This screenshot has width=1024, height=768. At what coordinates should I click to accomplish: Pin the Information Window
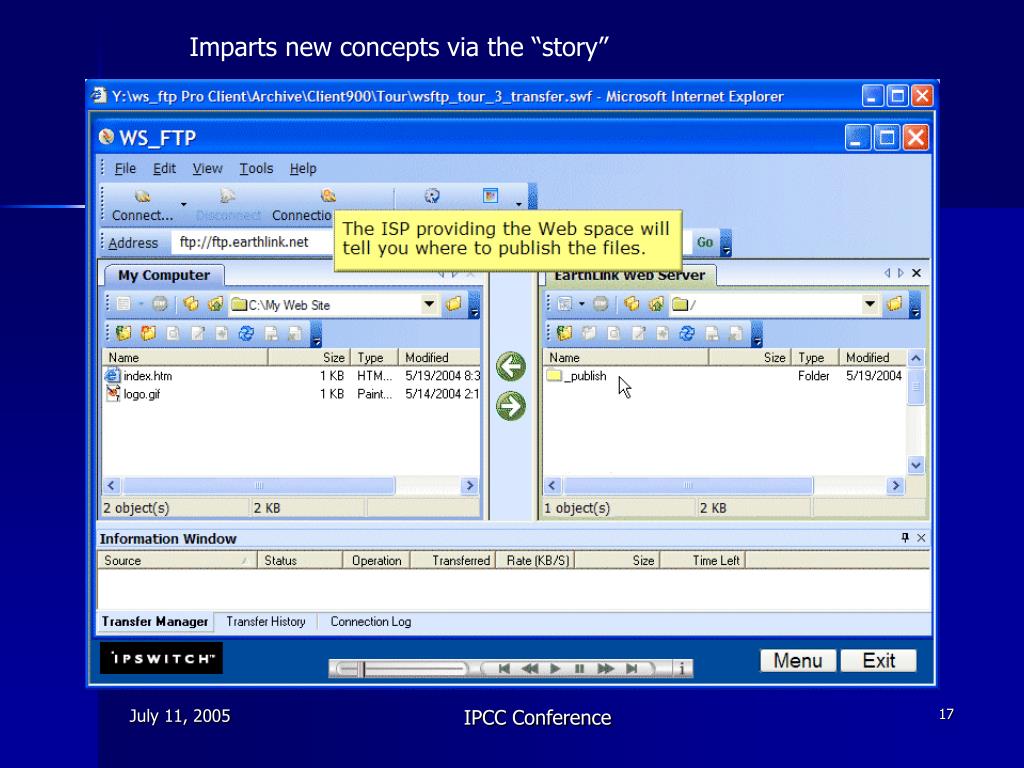pos(905,537)
